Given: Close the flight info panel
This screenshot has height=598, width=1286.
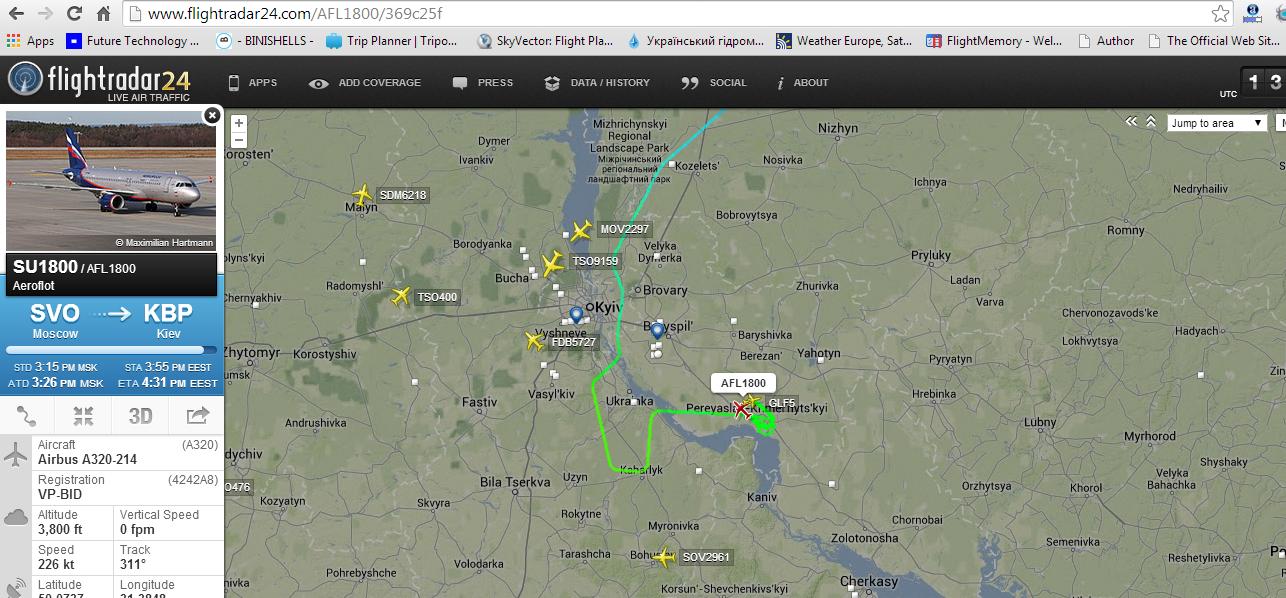Looking at the screenshot, I should coord(212,115).
